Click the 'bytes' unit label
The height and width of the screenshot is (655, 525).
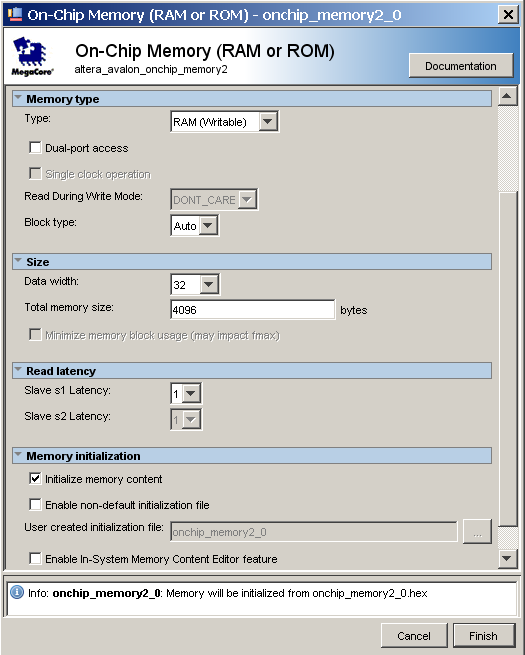(353, 310)
